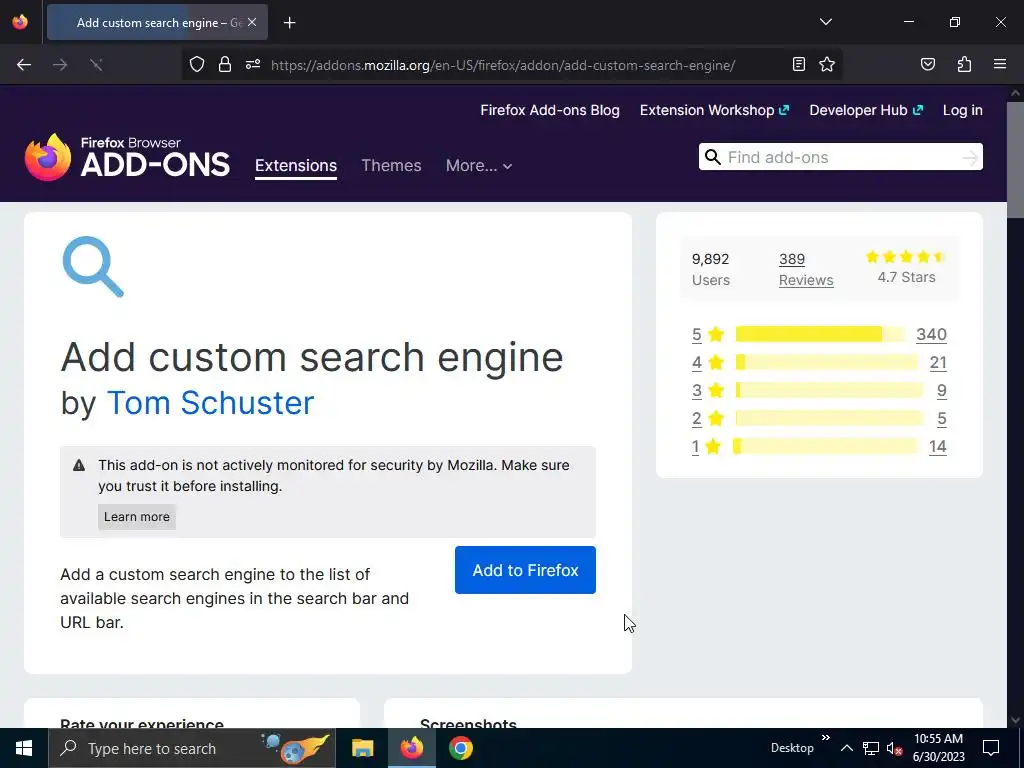Bookmark this page with the star icon
Image resolution: width=1024 pixels, height=768 pixels.
(827, 64)
